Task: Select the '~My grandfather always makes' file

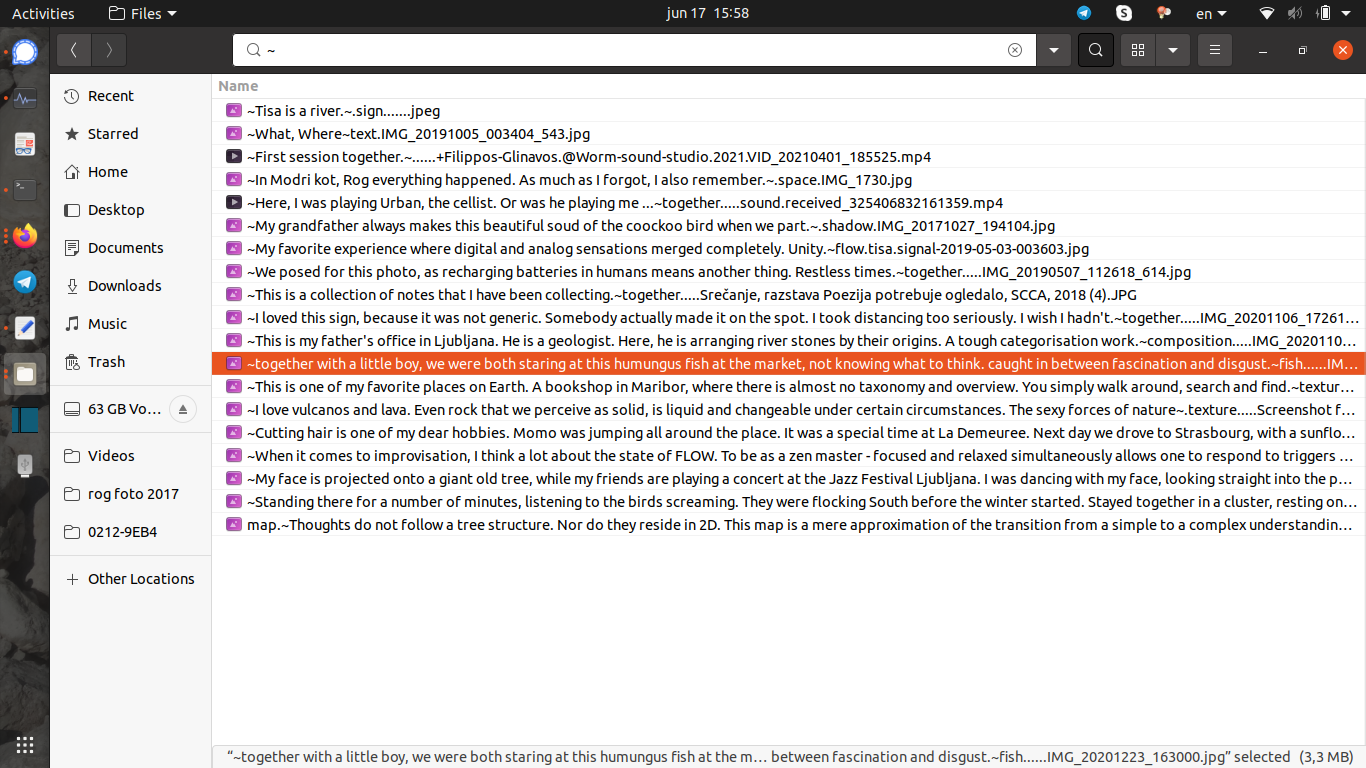Action: coord(788,226)
